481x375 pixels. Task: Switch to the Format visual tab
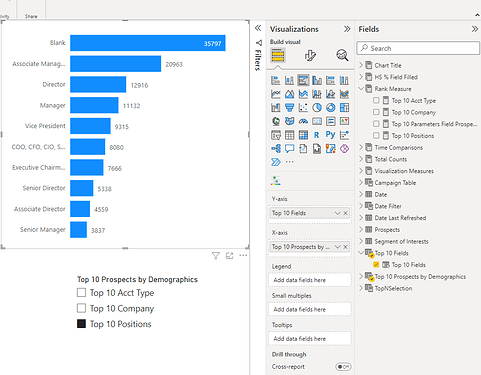coord(310,55)
